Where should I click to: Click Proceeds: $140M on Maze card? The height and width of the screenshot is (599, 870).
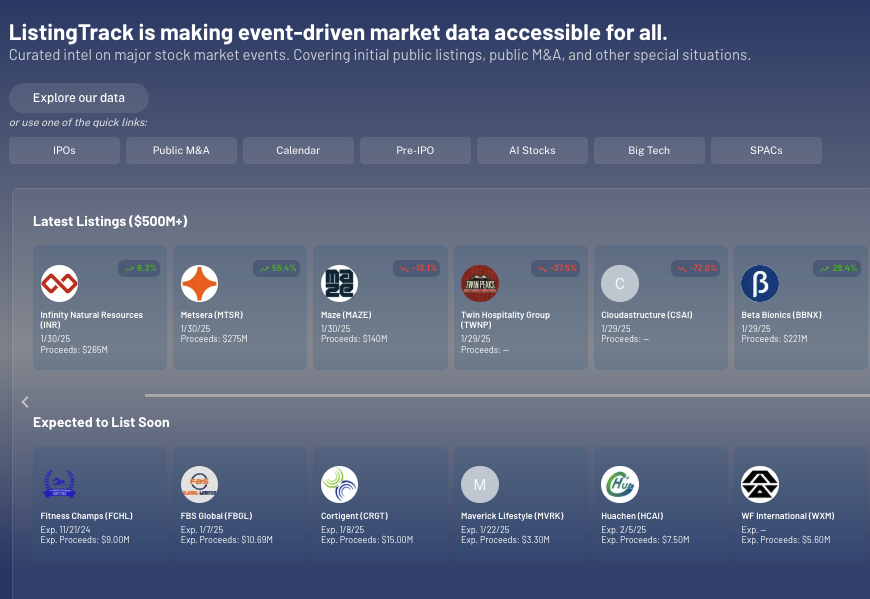[354, 339]
